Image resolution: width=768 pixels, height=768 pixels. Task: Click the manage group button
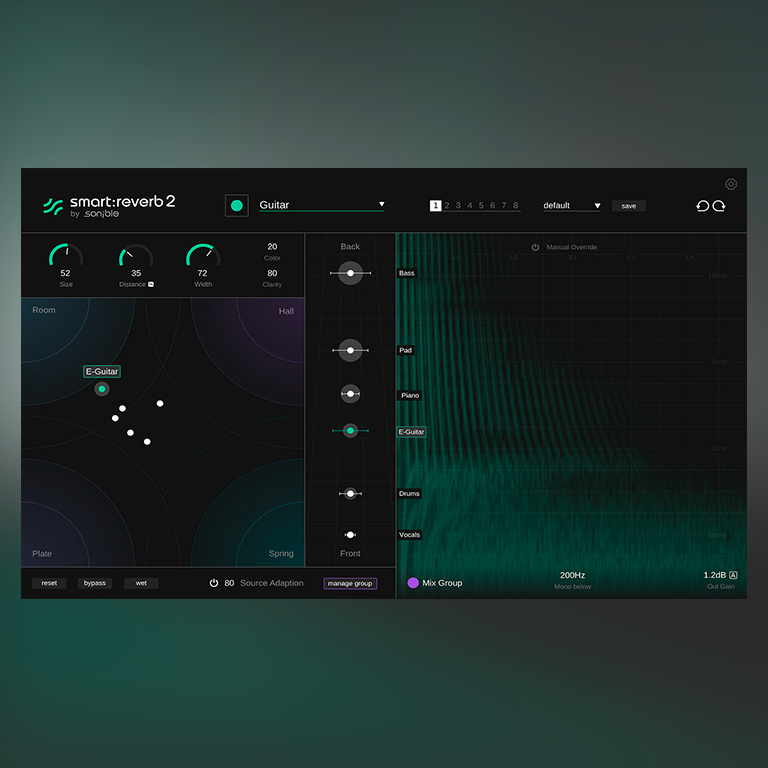[x=350, y=583]
